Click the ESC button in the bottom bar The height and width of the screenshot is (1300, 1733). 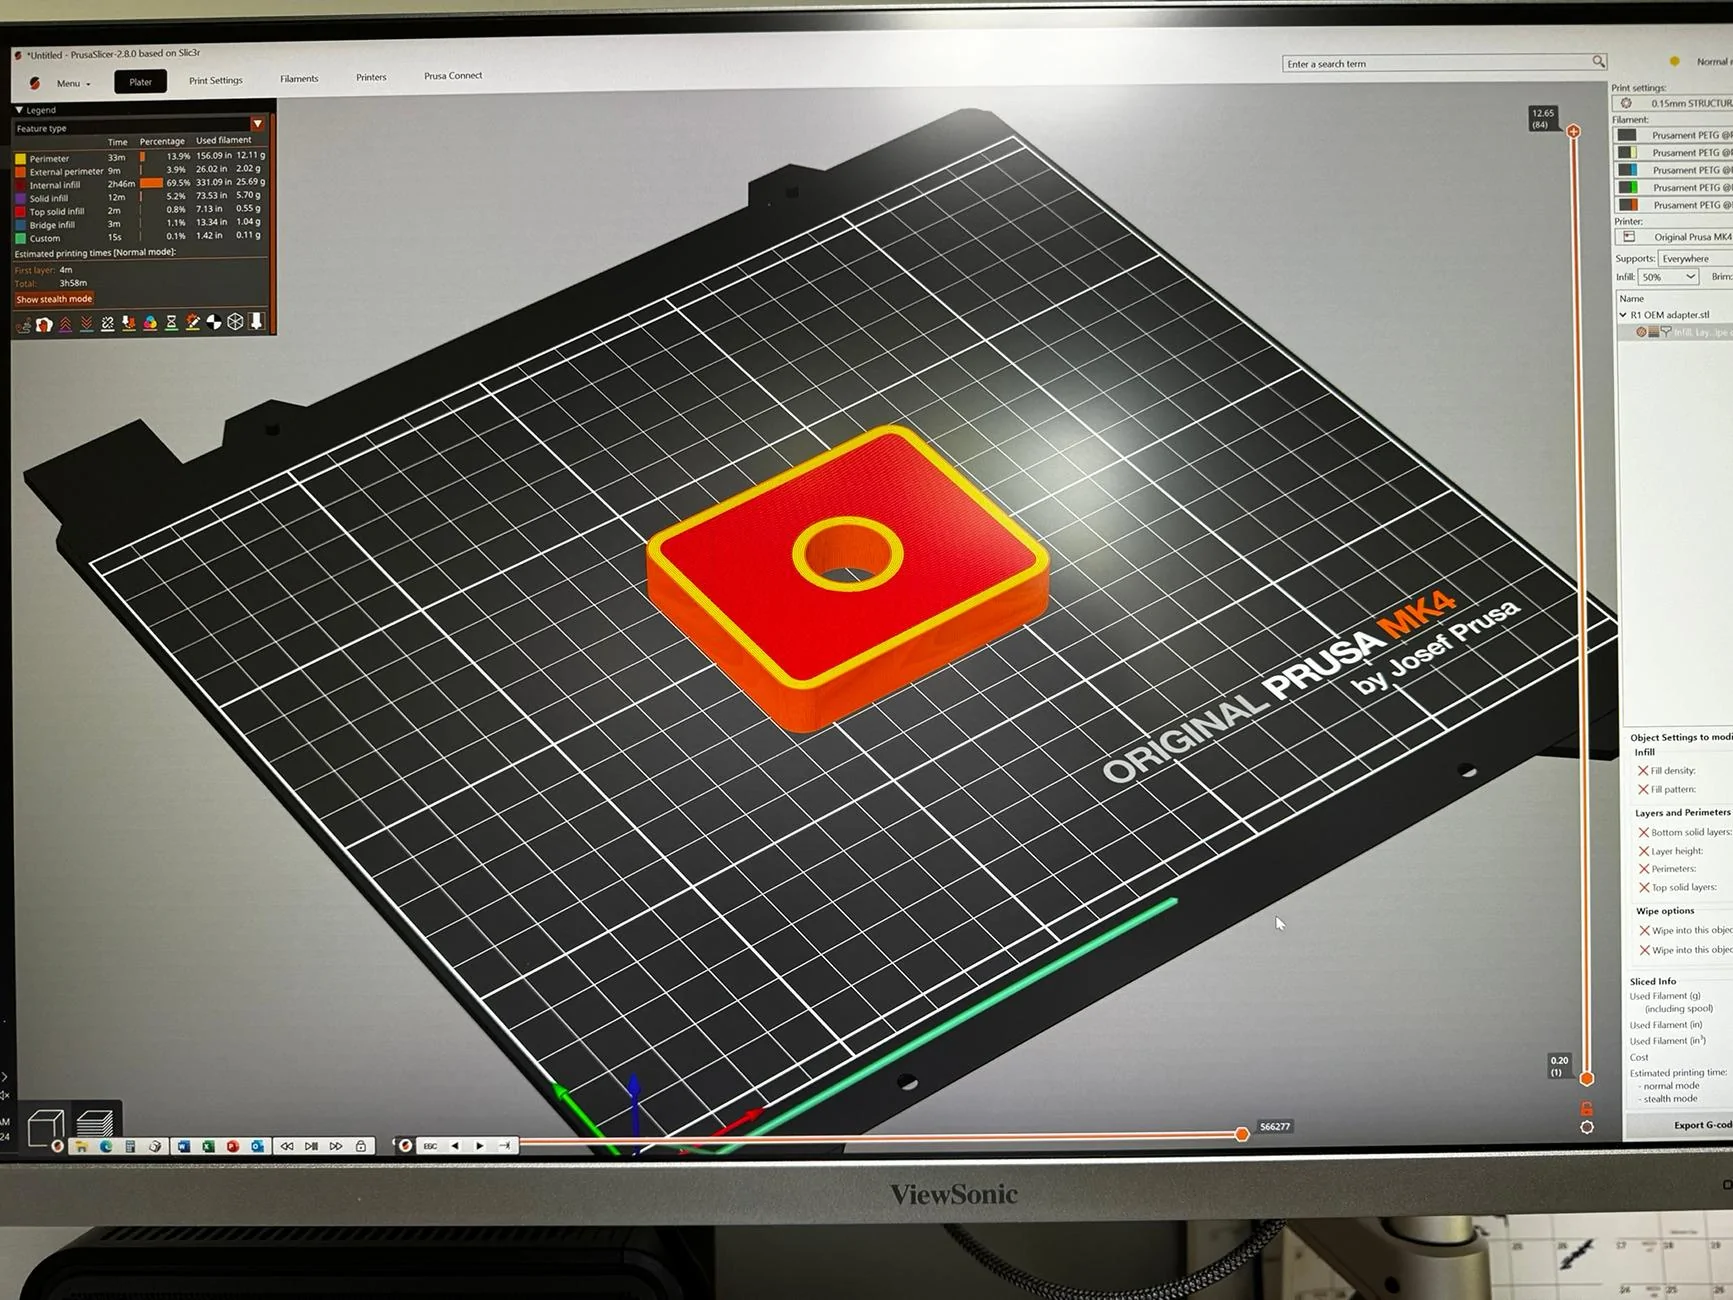tap(430, 1146)
